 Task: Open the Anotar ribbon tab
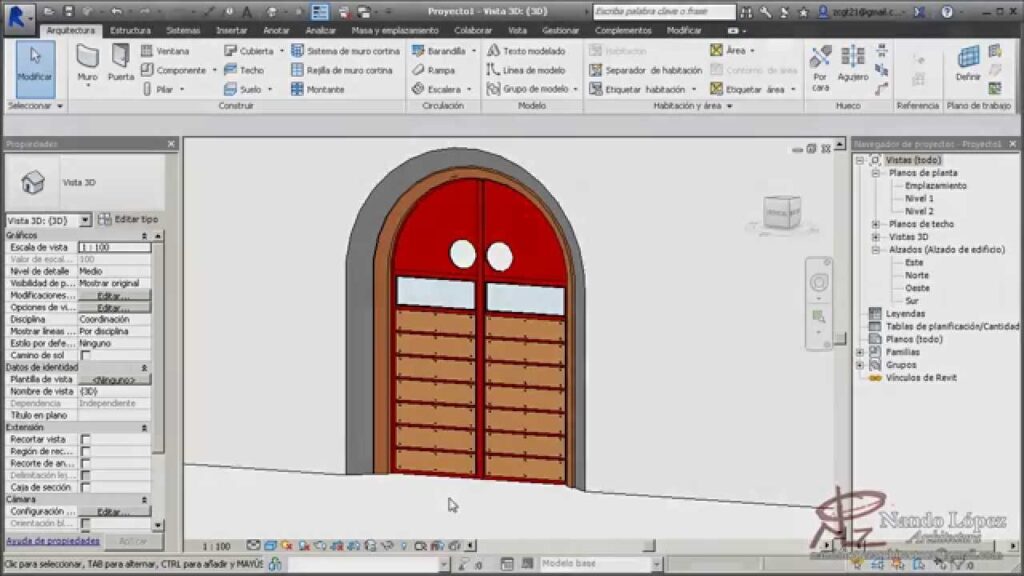click(276, 31)
